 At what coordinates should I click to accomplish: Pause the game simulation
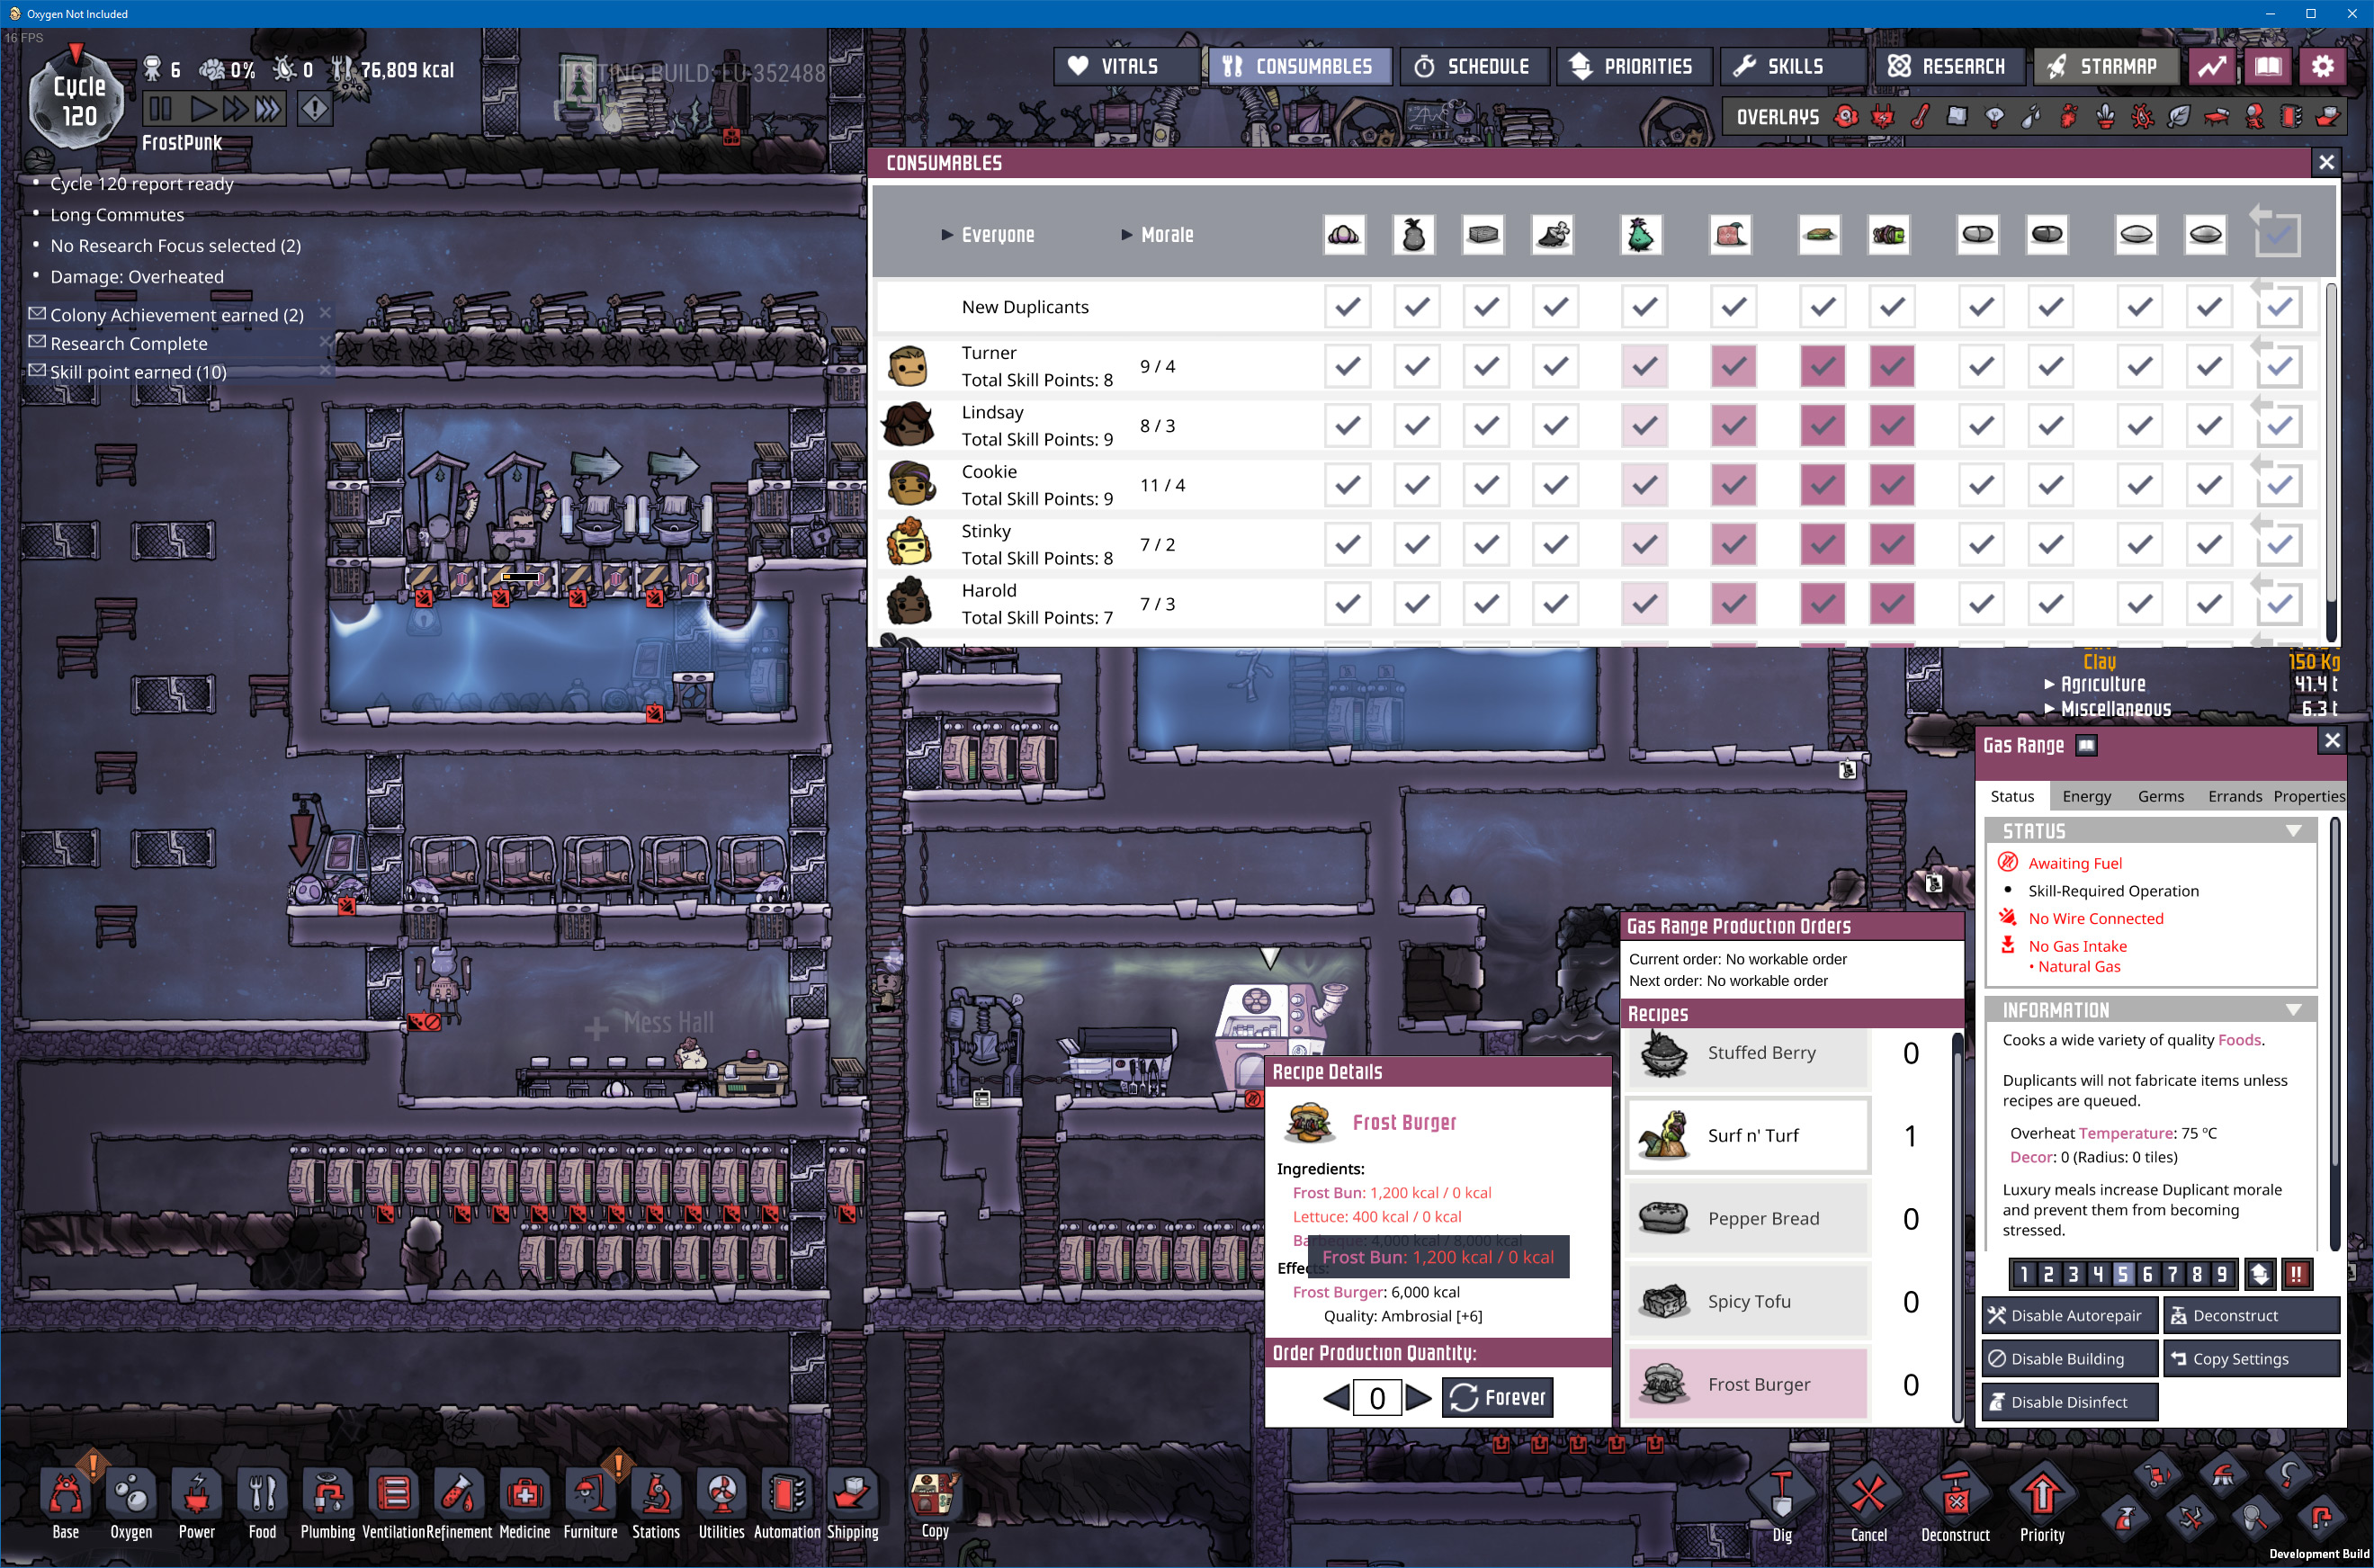(160, 108)
